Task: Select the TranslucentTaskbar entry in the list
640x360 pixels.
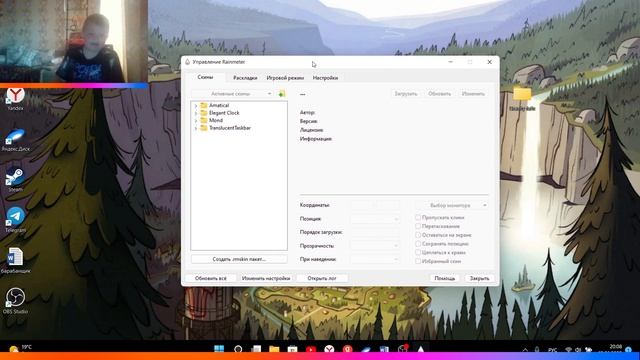Action: 230,128
